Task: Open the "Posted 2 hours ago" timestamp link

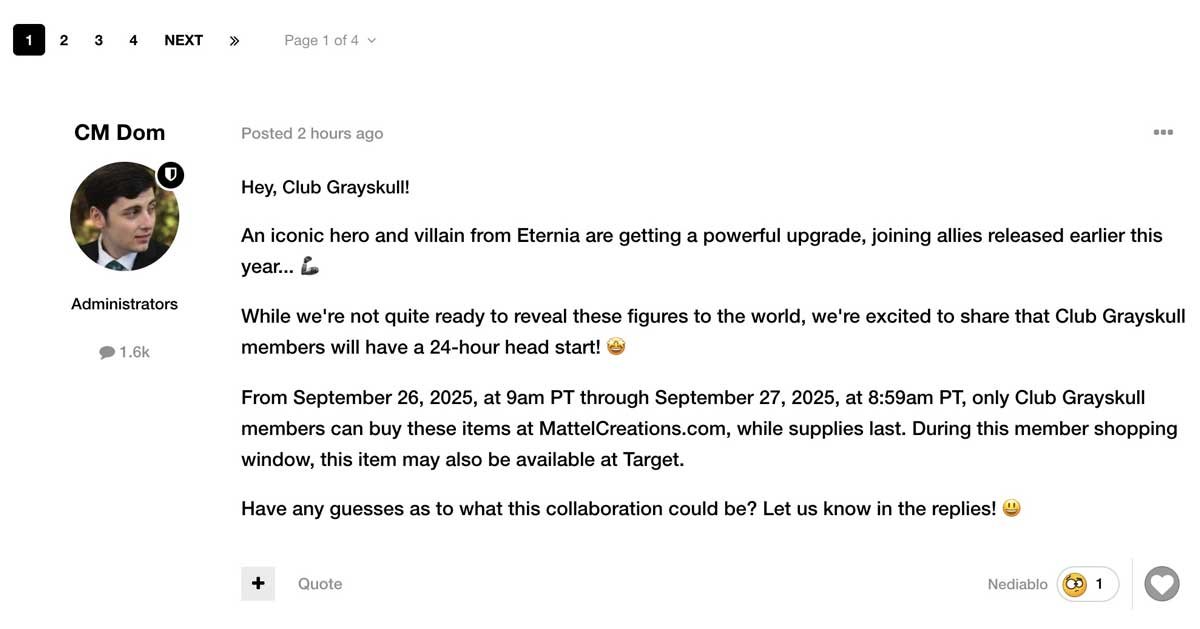Action: pos(312,133)
